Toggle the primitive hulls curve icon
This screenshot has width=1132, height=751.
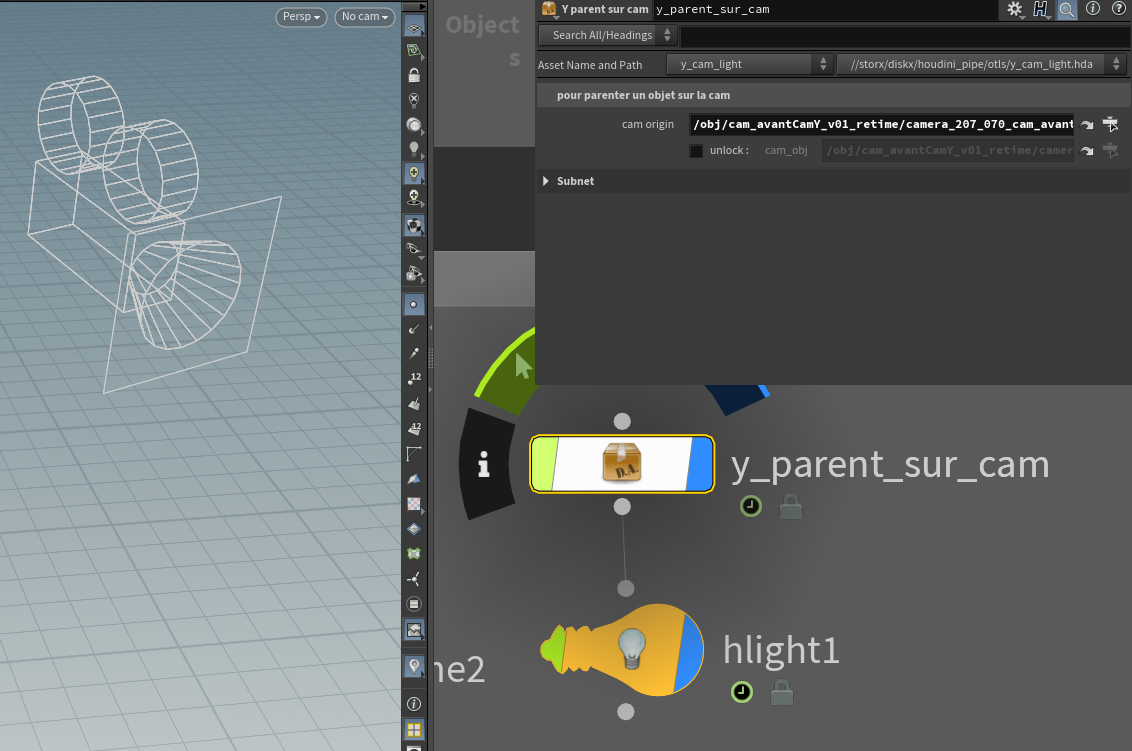click(x=414, y=453)
